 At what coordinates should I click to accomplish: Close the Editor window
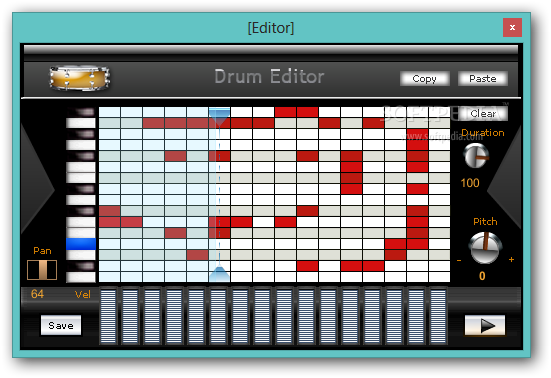coord(512,27)
